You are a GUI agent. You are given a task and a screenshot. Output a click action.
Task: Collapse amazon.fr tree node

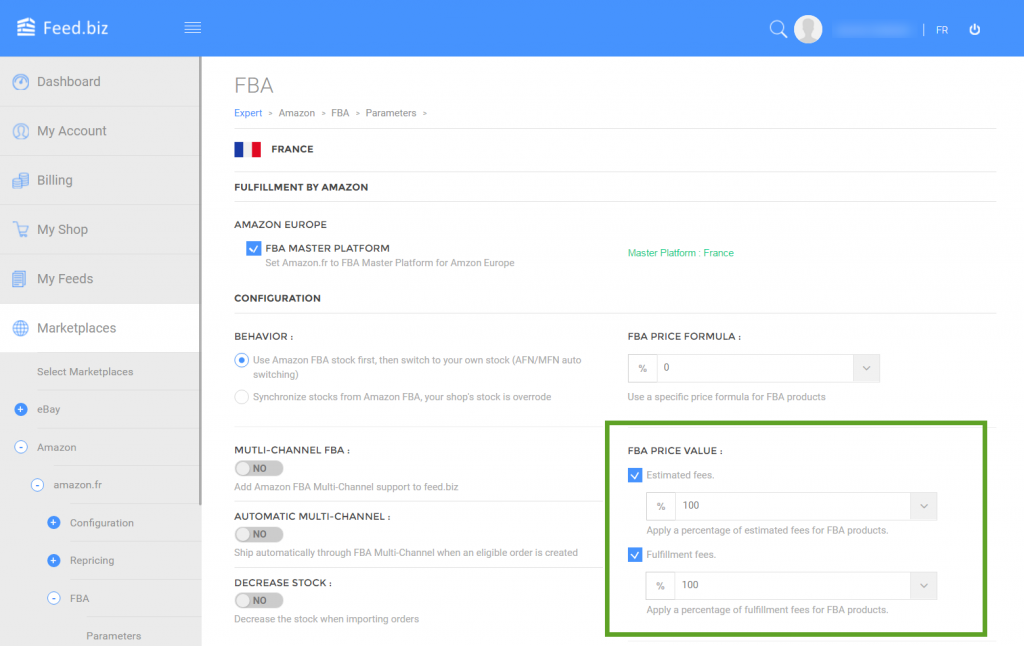[x=37, y=485]
